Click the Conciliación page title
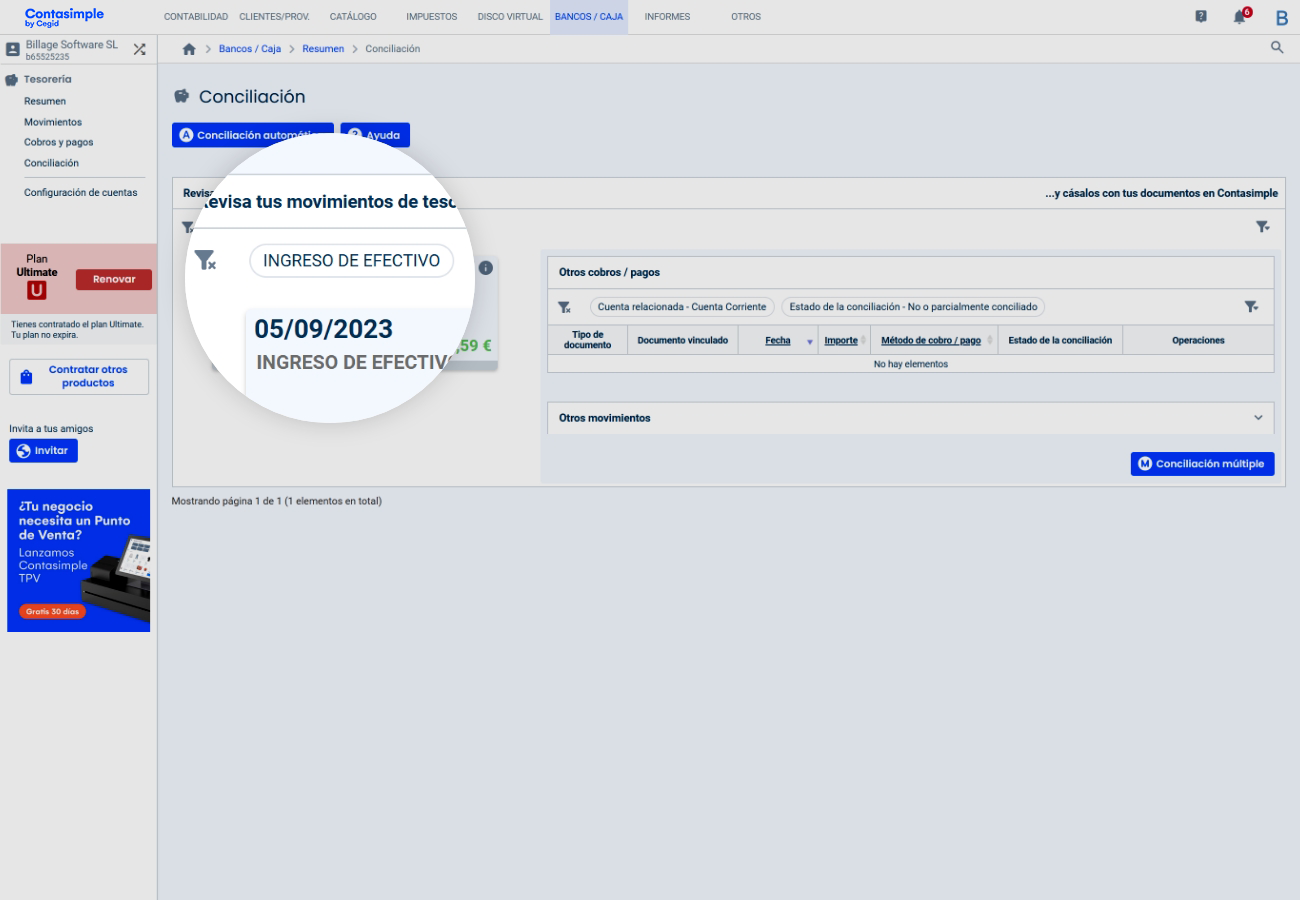 click(x=252, y=97)
